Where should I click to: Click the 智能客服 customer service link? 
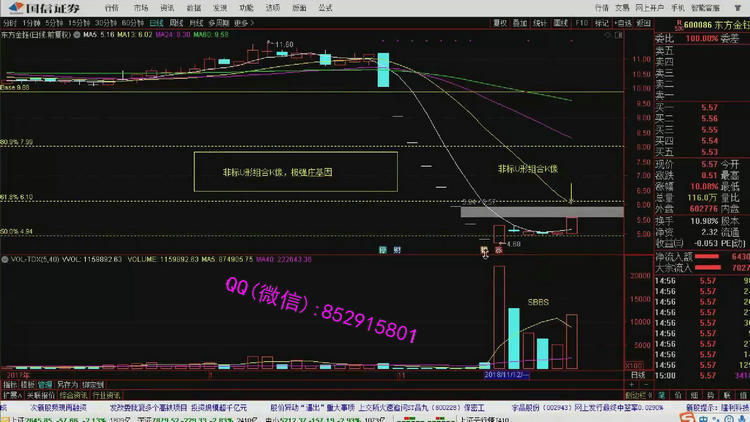(707, 7)
